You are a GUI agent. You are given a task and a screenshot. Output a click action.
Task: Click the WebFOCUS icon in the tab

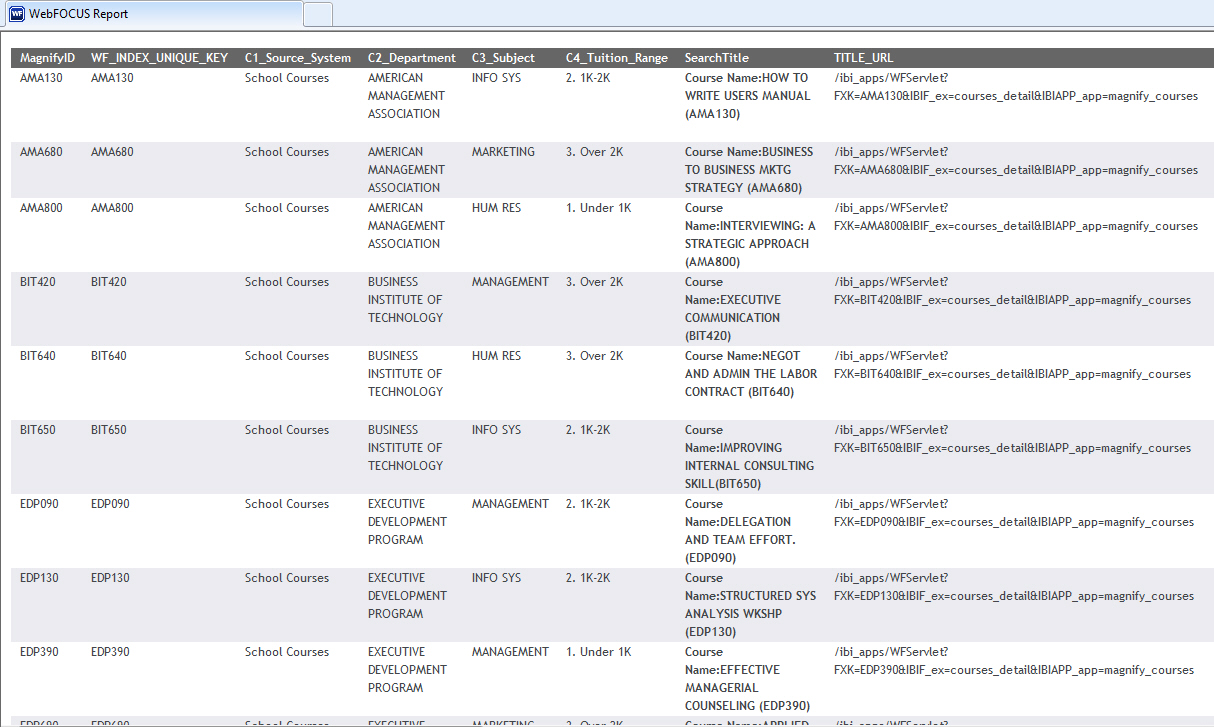point(17,14)
